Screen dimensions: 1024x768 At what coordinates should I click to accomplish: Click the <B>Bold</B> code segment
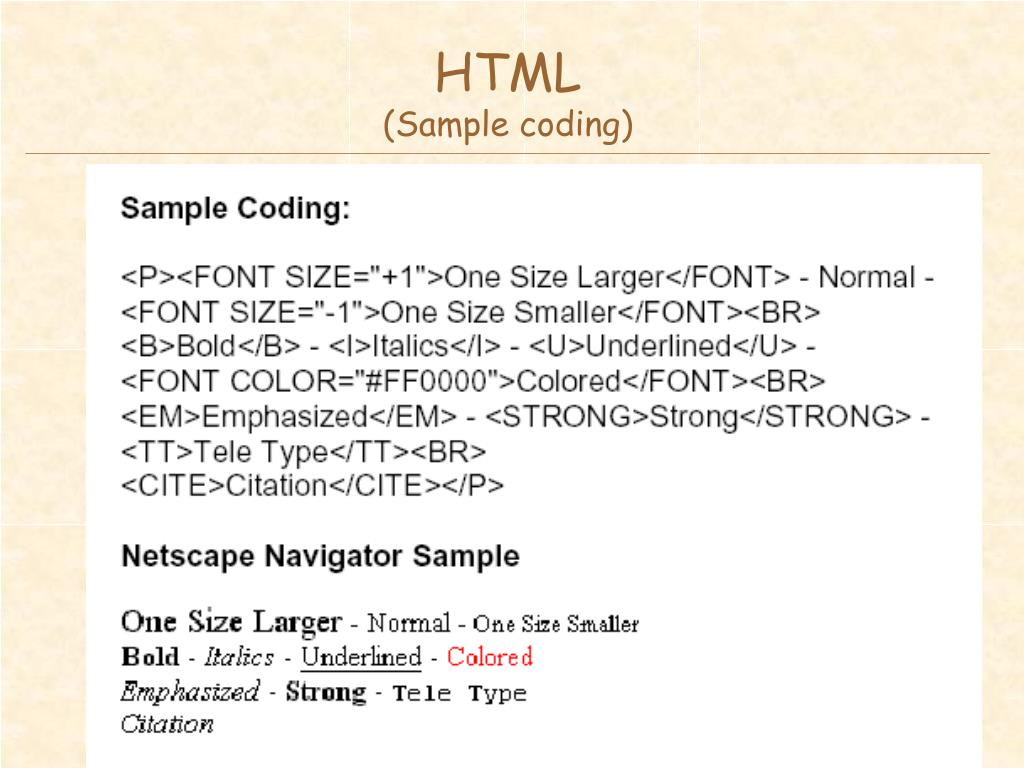(x=211, y=346)
